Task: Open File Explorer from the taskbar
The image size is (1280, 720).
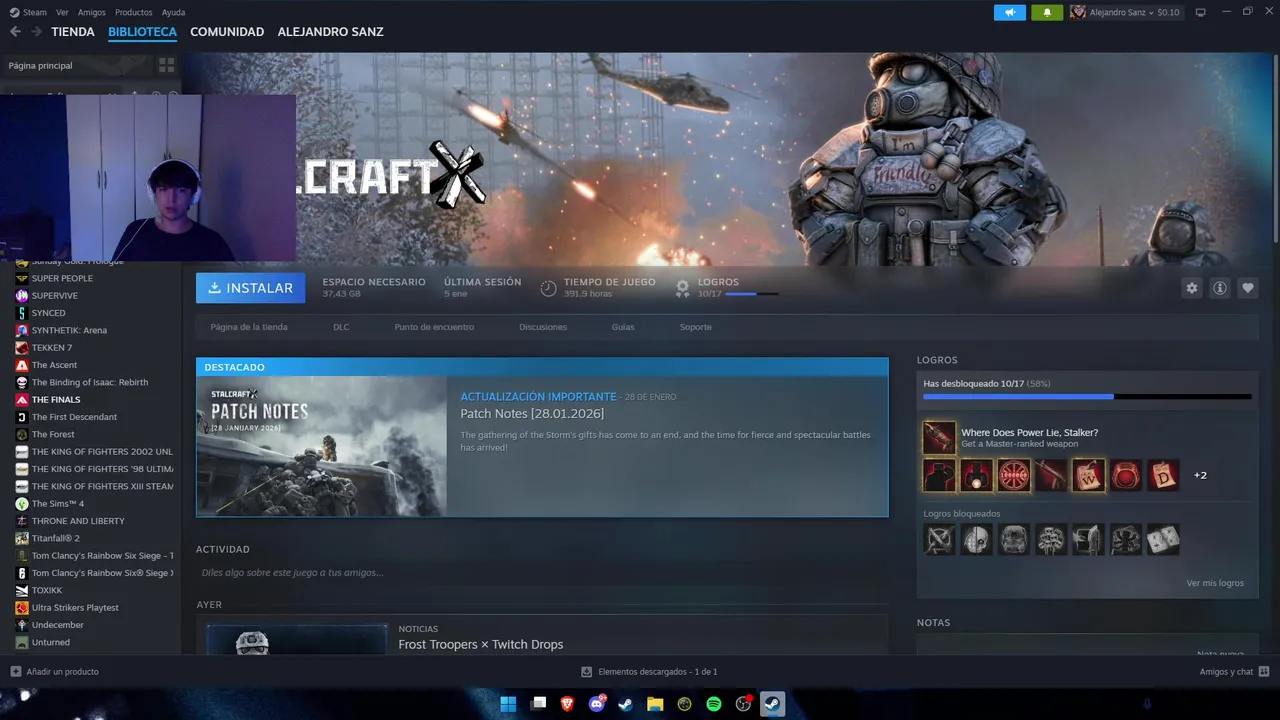Action: 655,704
